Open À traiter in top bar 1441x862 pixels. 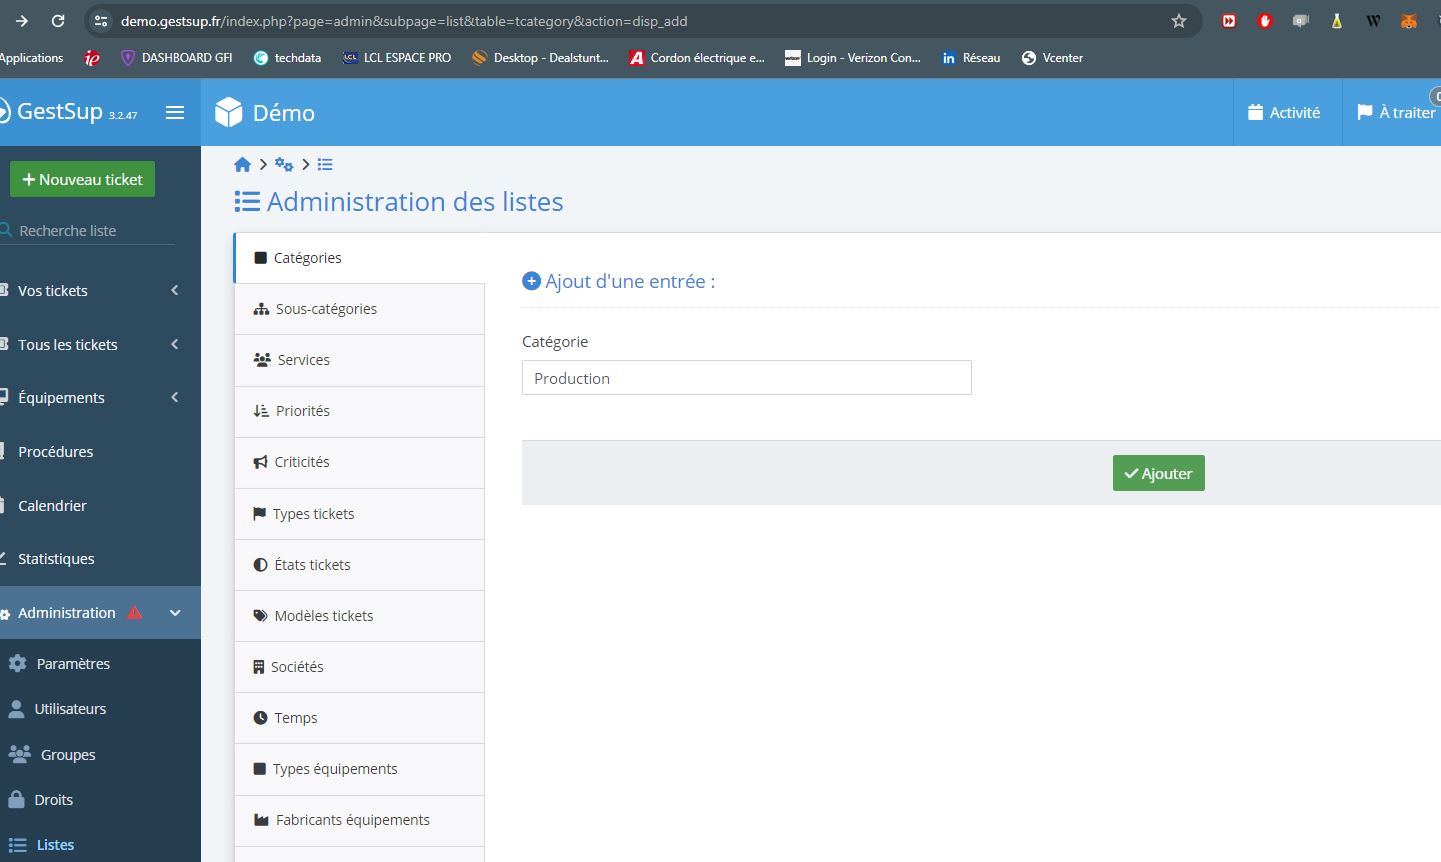(1396, 112)
